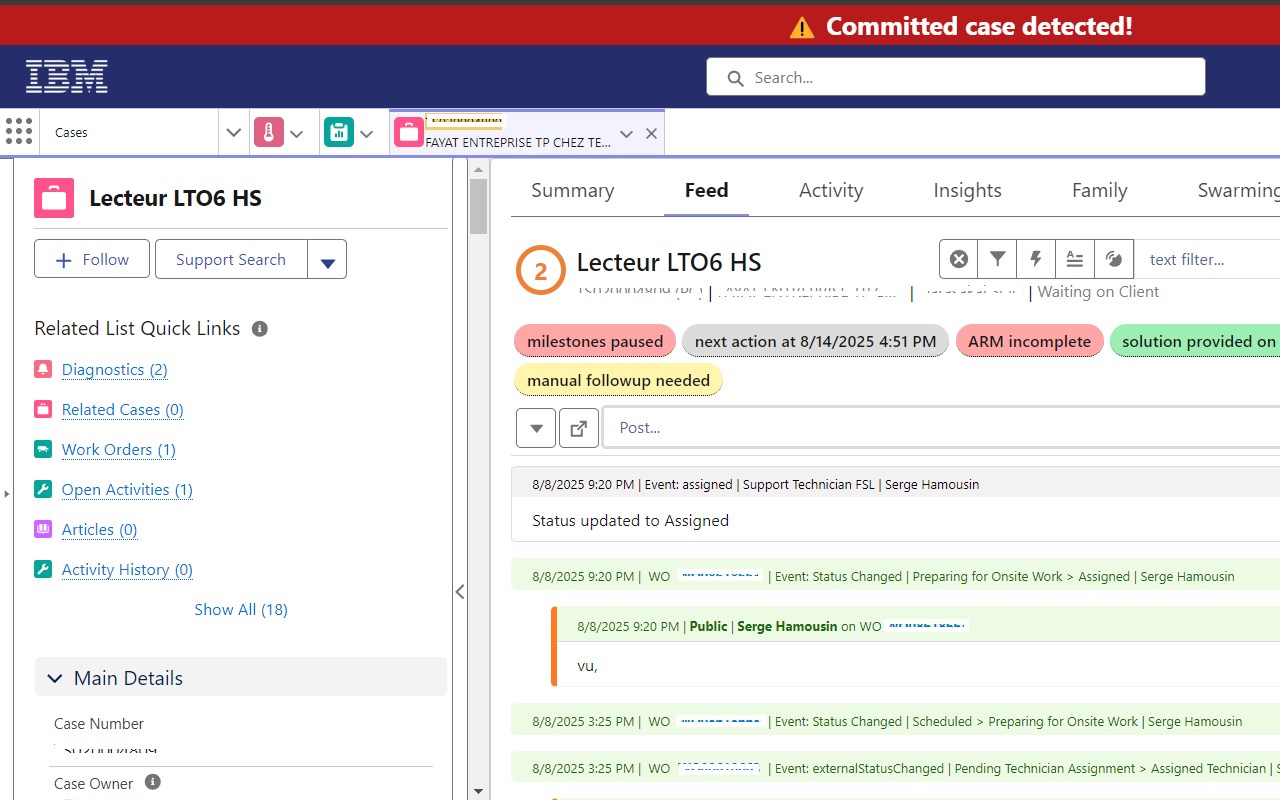Viewport: 1280px width, 800px height.
Task: Click the Serge Hamousin public comment header
Action: point(918,626)
